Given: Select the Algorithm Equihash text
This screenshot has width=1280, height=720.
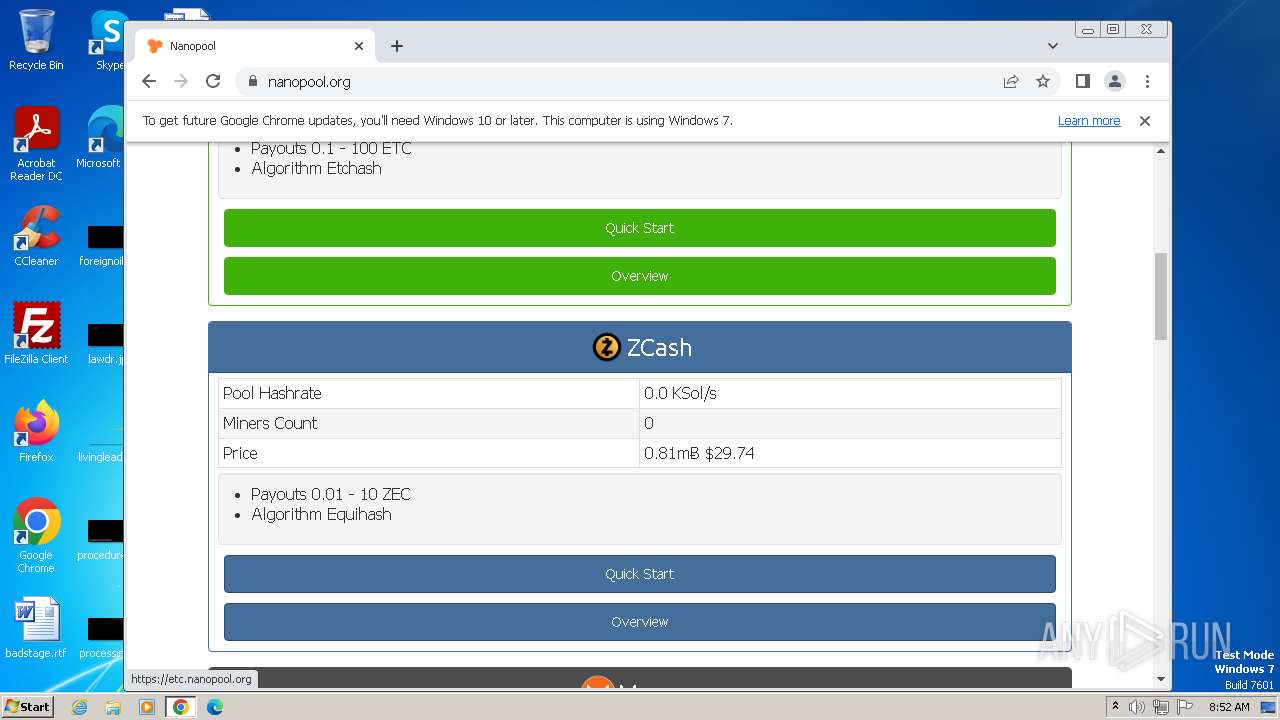Looking at the screenshot, I should pyautogui.click(x=321, y=514).
